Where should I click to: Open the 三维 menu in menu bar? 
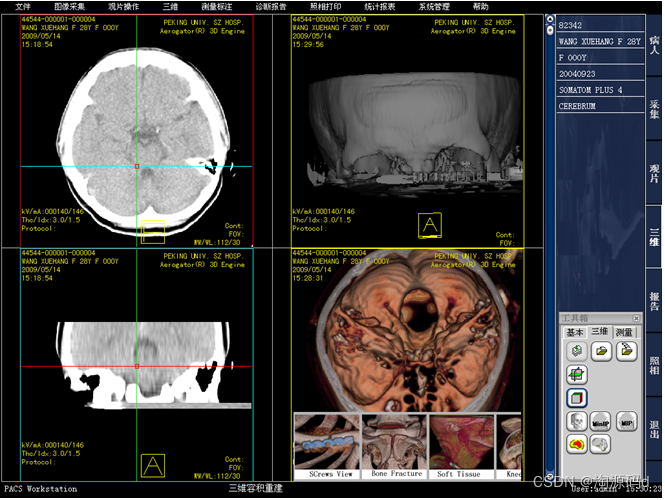pos(170,7)
